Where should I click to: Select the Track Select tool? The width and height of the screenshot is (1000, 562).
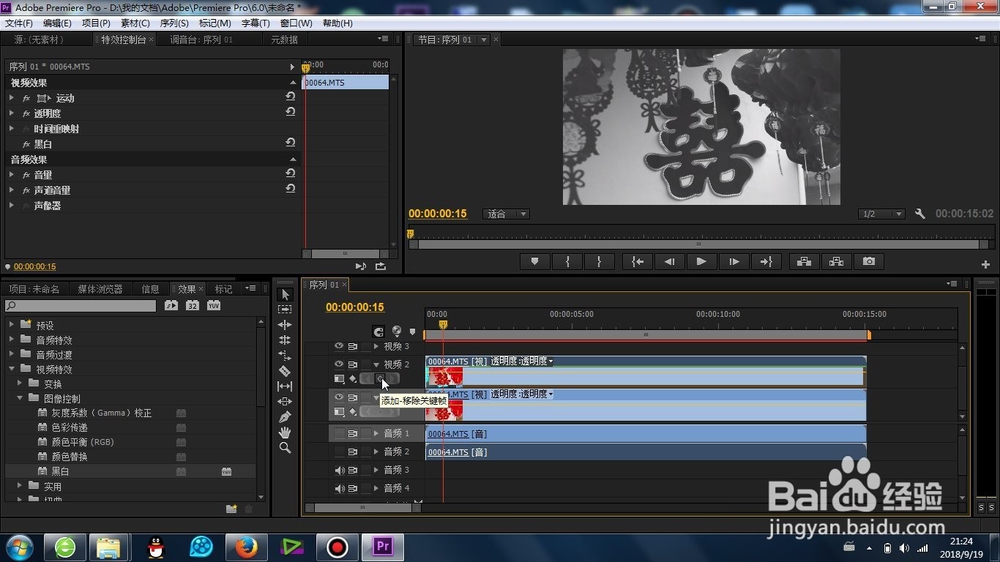(x=285, y=309)
